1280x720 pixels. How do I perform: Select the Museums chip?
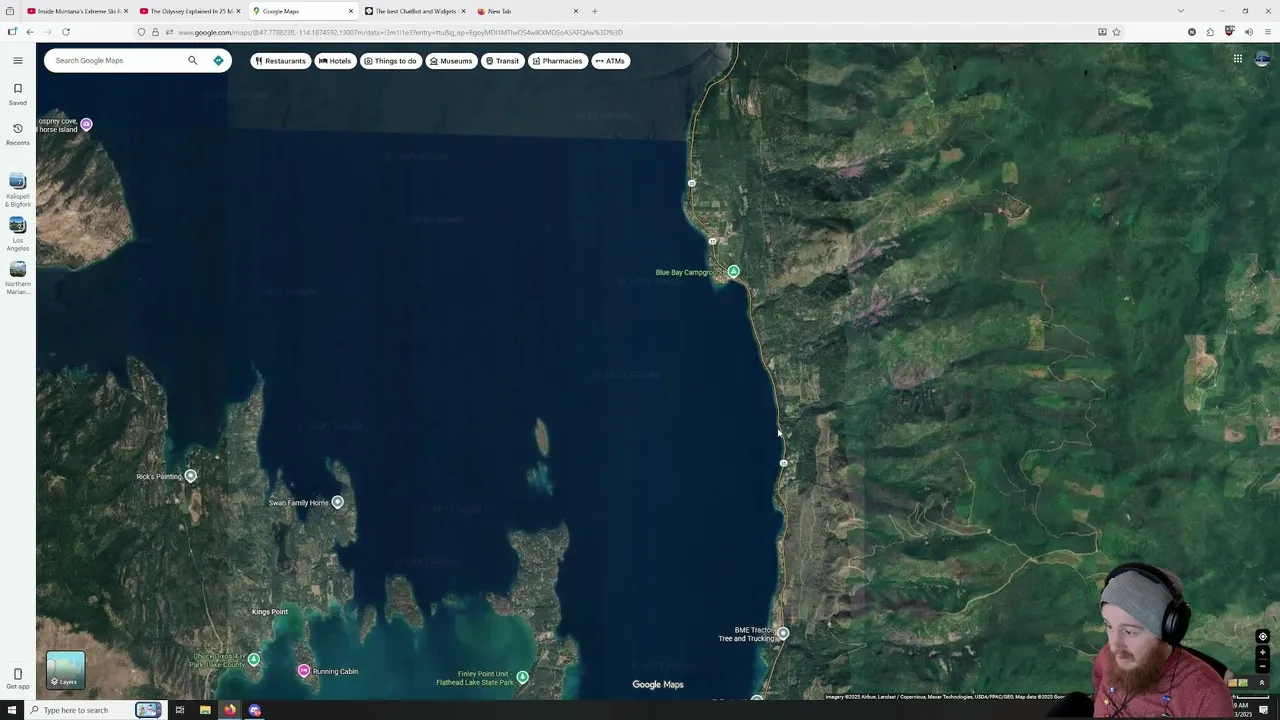(450, 61)
